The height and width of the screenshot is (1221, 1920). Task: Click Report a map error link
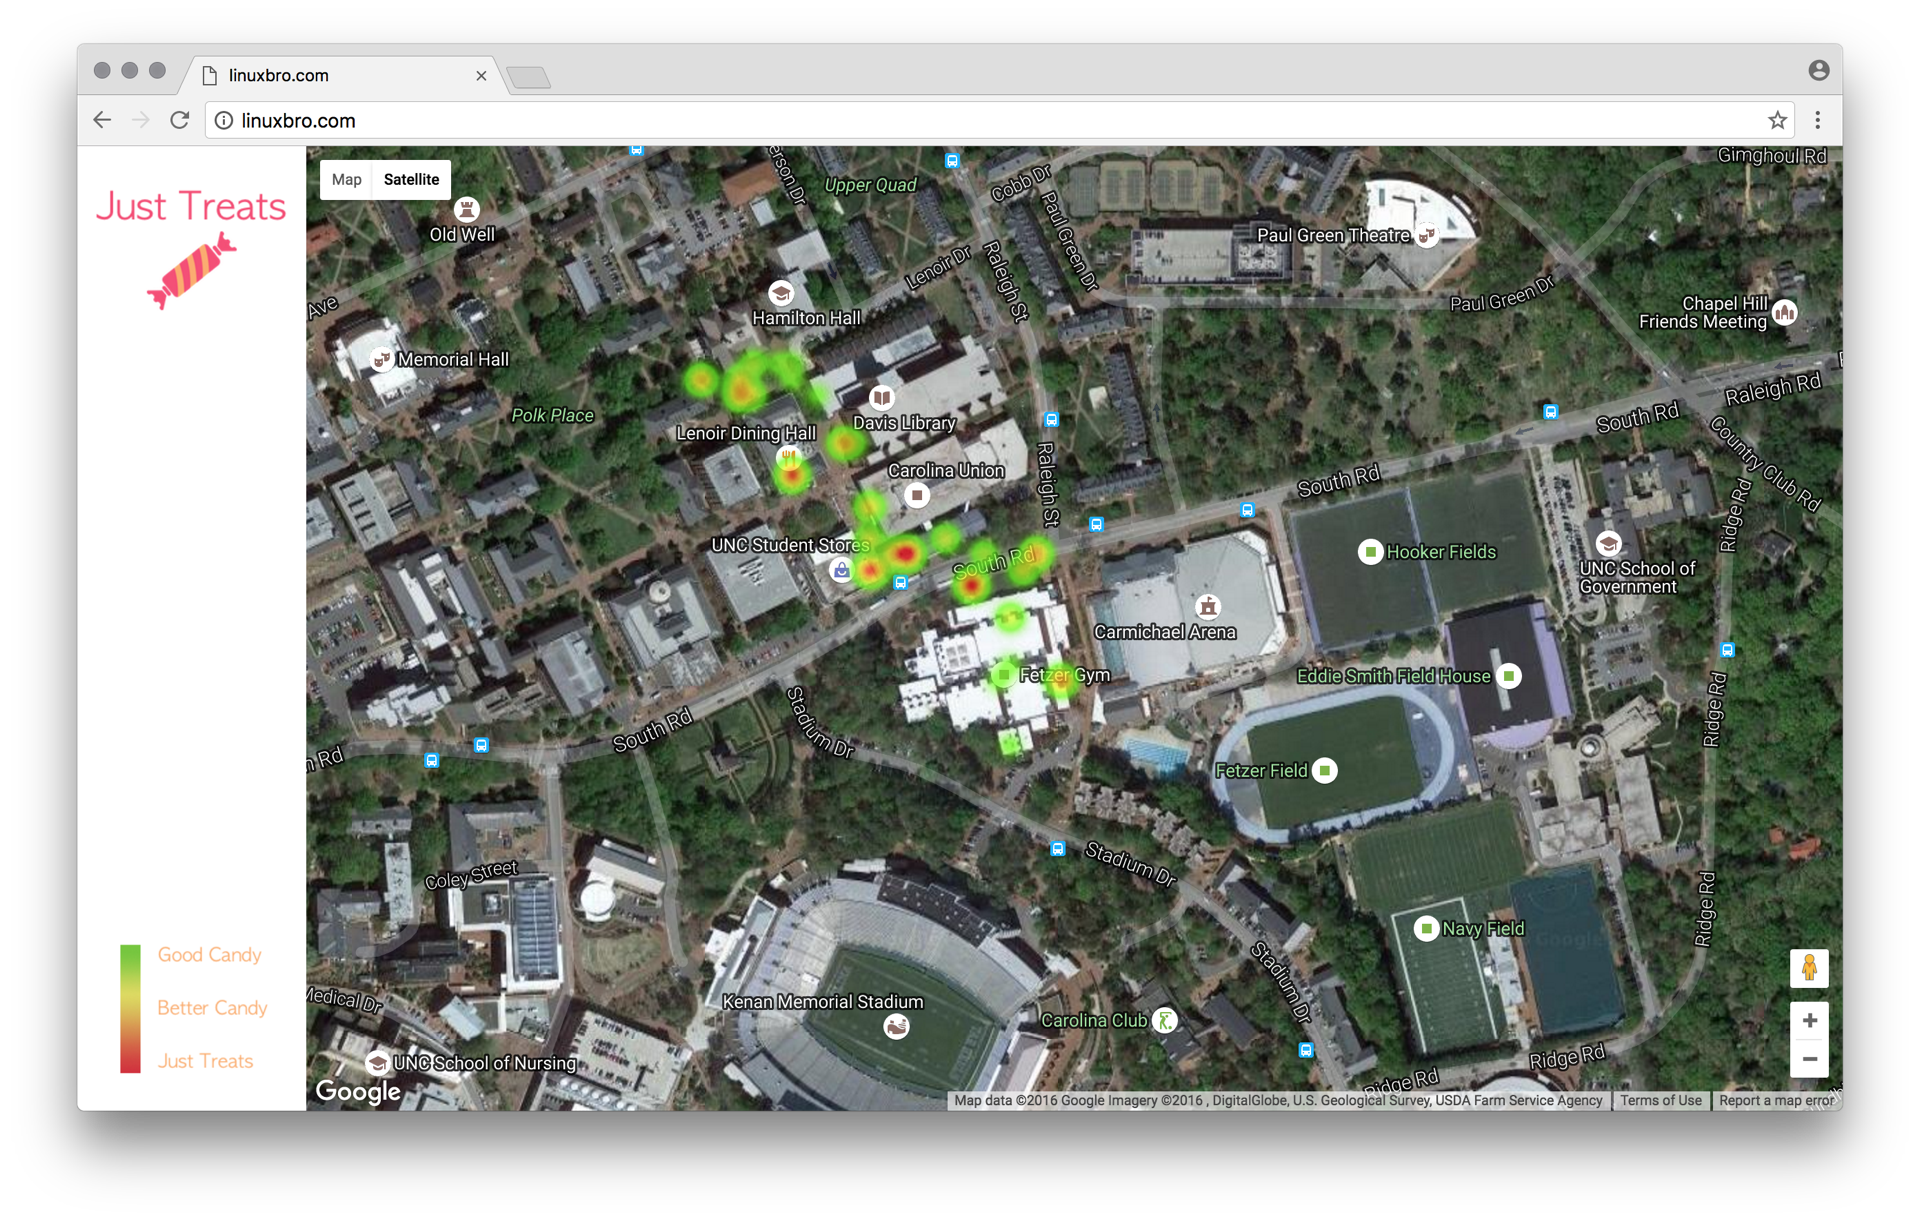[1776, 1100]
